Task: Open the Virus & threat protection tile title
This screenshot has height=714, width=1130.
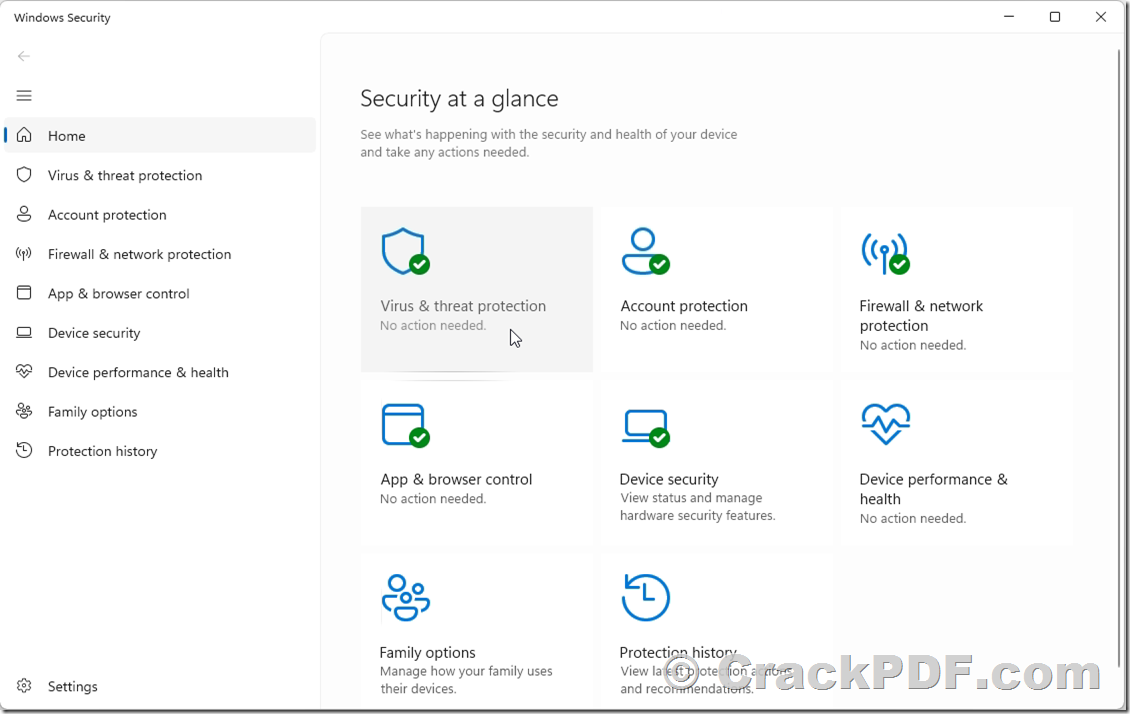Action: click(463, 306)
